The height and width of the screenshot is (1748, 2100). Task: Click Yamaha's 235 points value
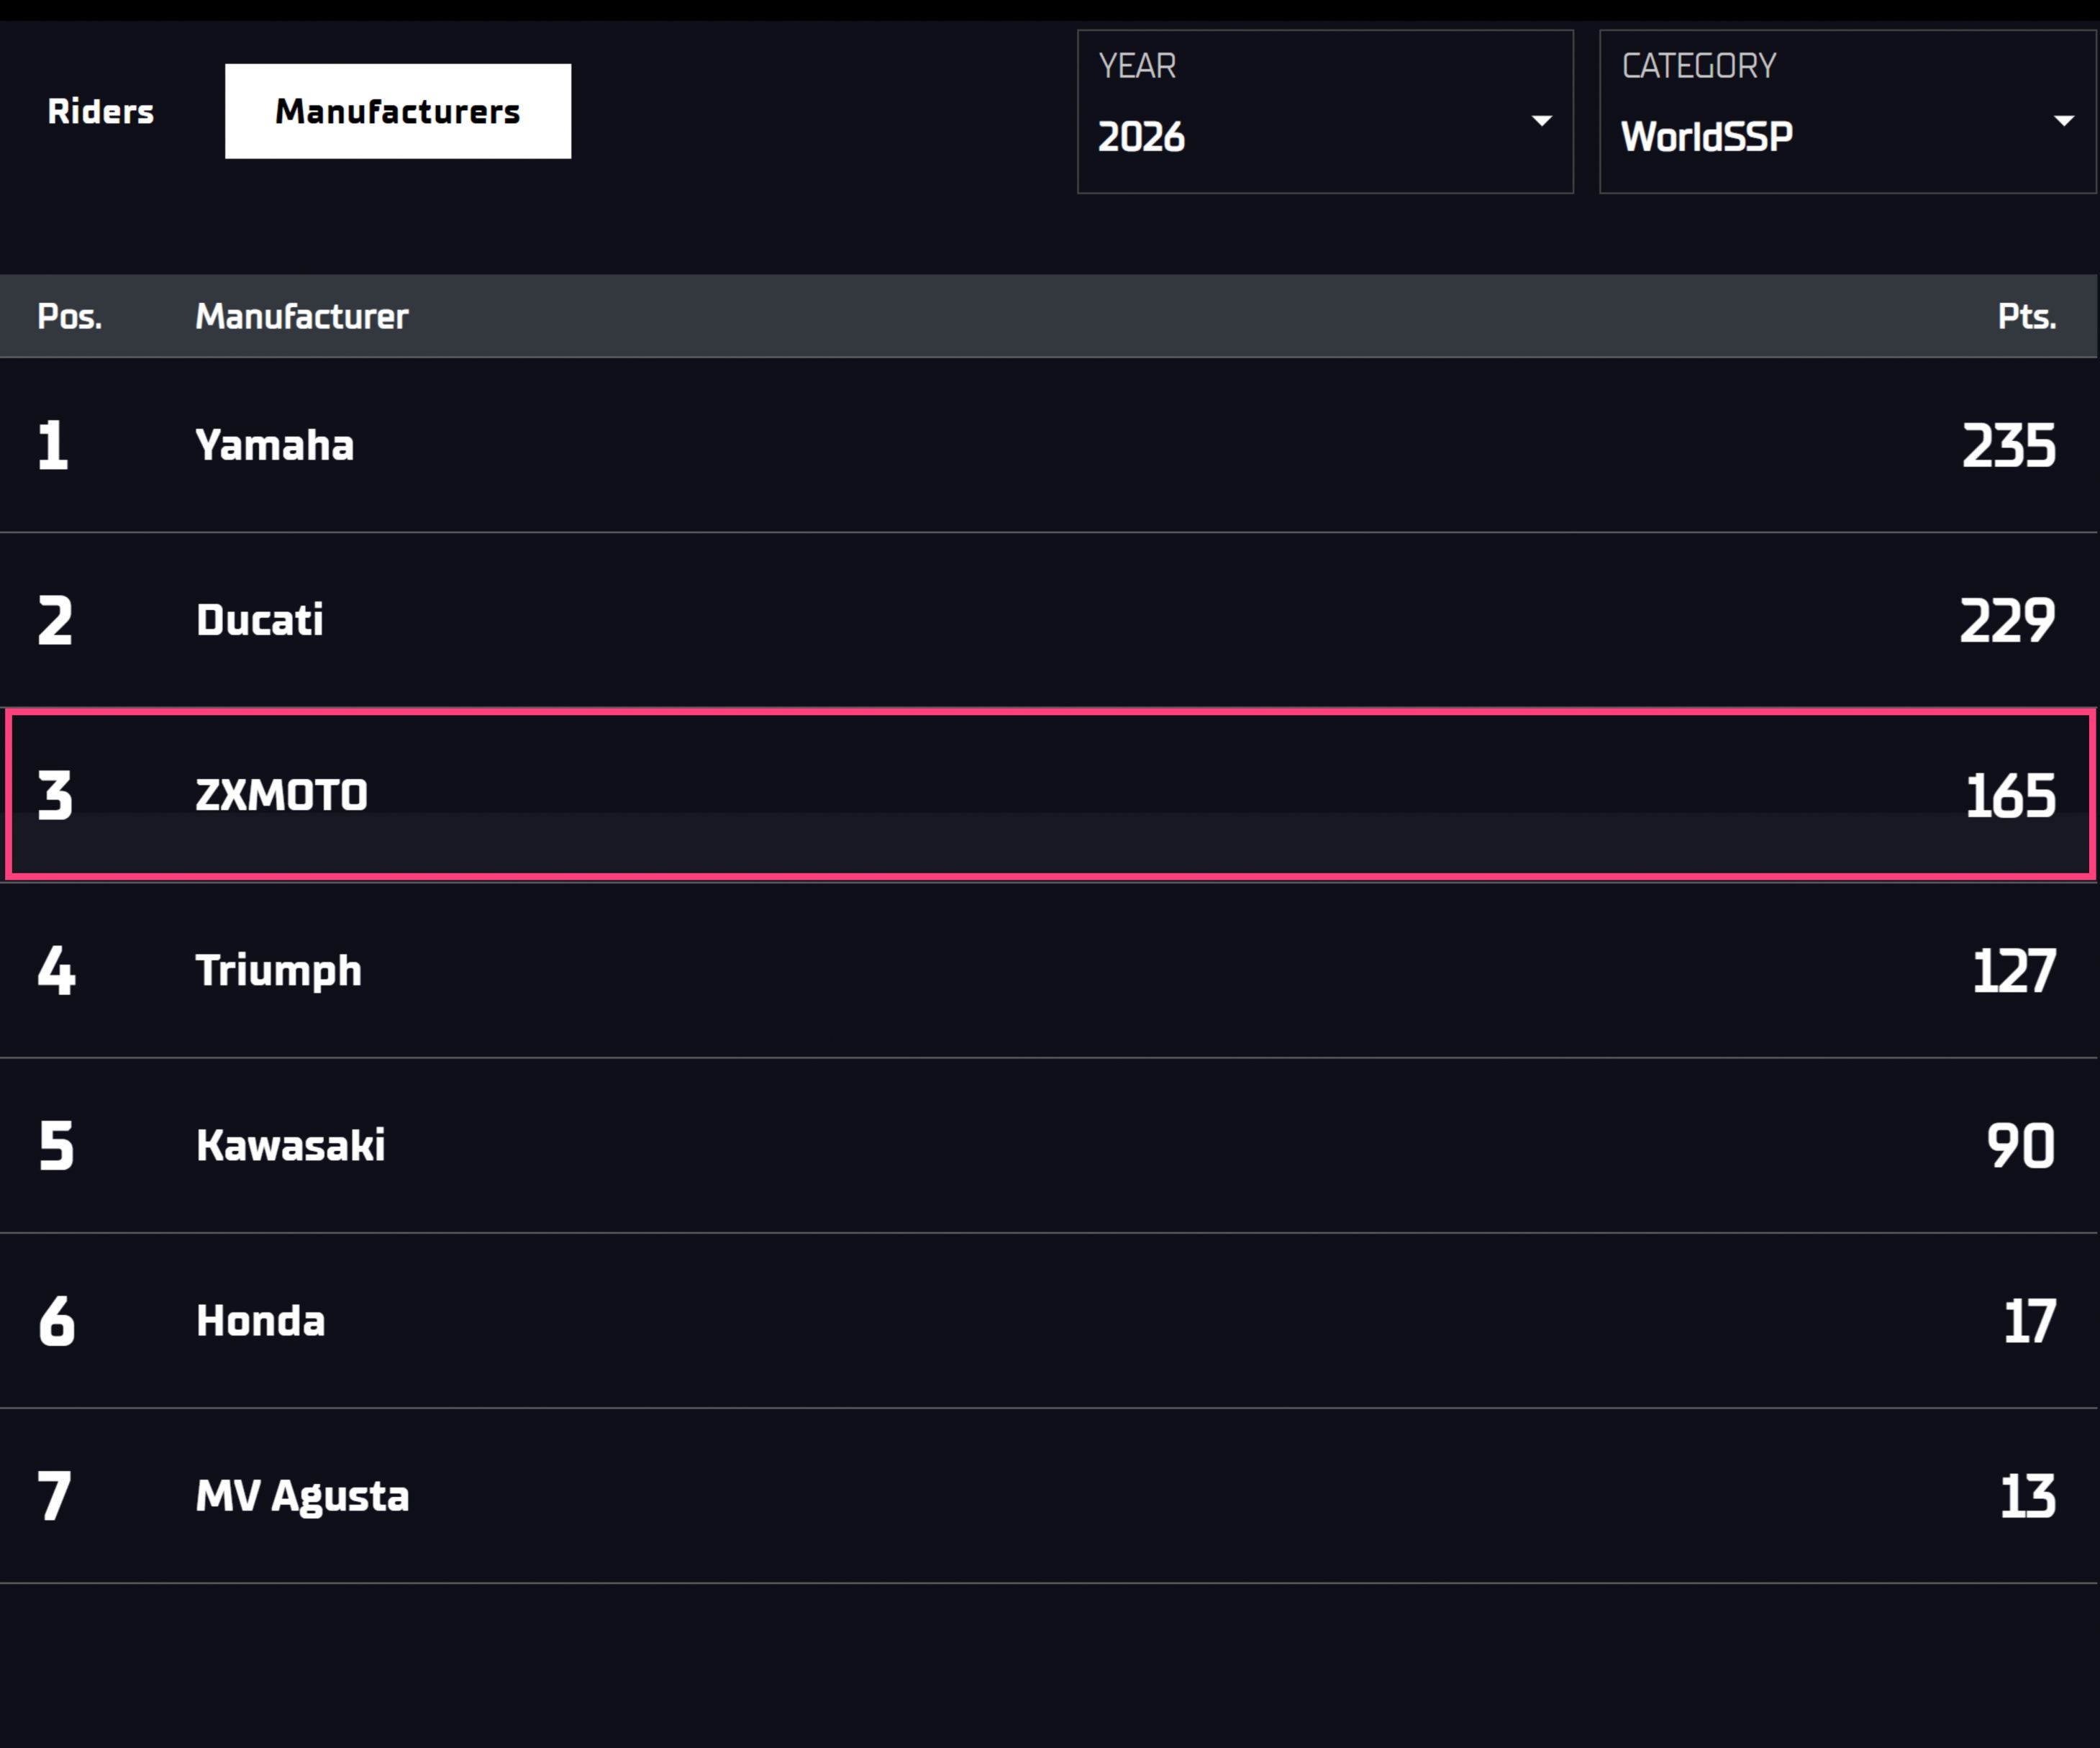(2009, 446)
